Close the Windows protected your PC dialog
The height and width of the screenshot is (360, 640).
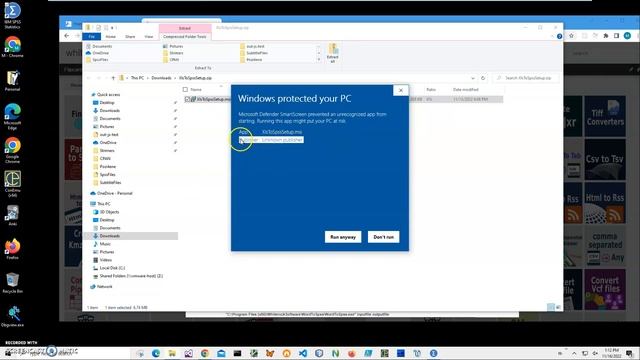pyautogui.click(x=401, y=90)
